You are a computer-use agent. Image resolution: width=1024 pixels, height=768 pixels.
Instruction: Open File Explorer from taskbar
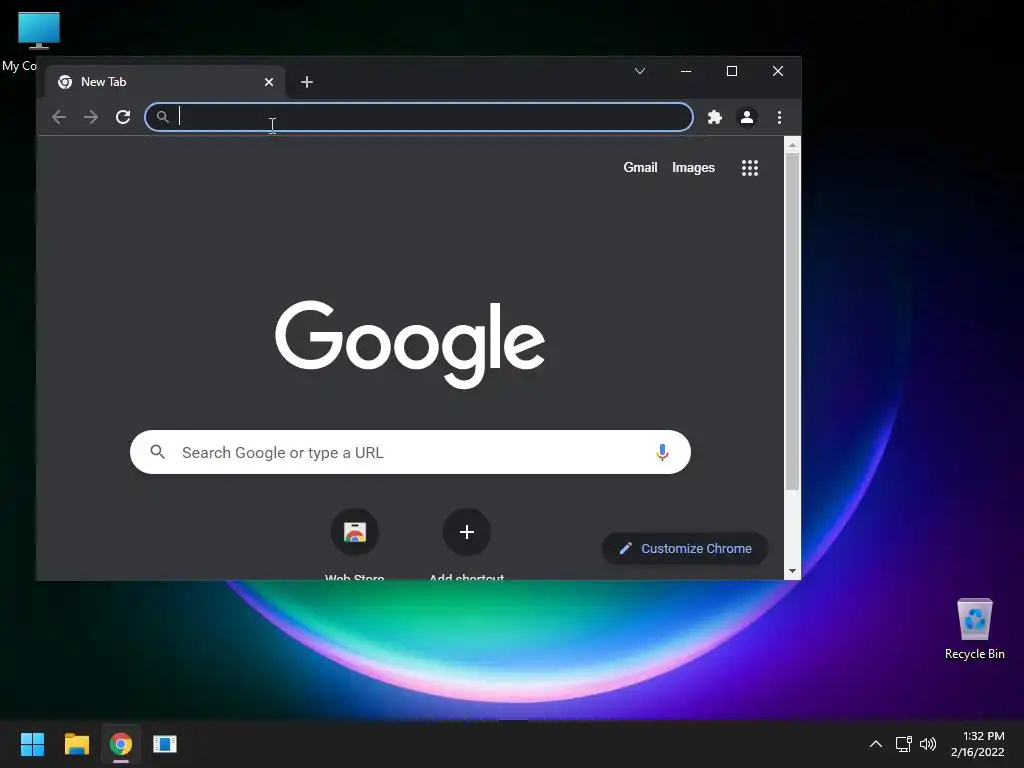[x=77, y=744]
